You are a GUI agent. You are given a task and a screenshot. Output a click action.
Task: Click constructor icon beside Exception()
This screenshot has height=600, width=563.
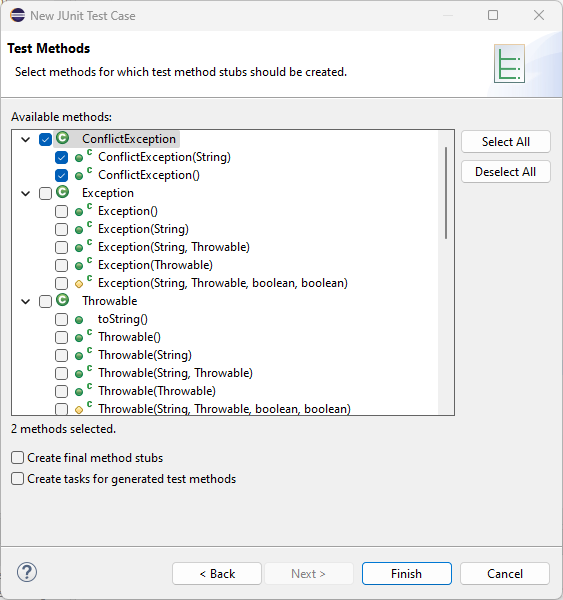click(x=84, y=210)
